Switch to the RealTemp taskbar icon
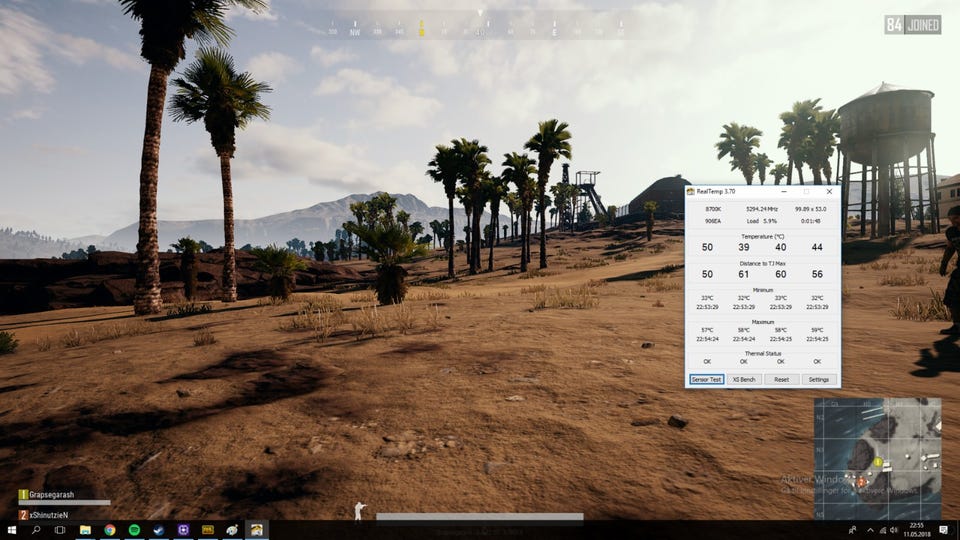This screenshot has height=540, width=960. click(x=256, y=530)
